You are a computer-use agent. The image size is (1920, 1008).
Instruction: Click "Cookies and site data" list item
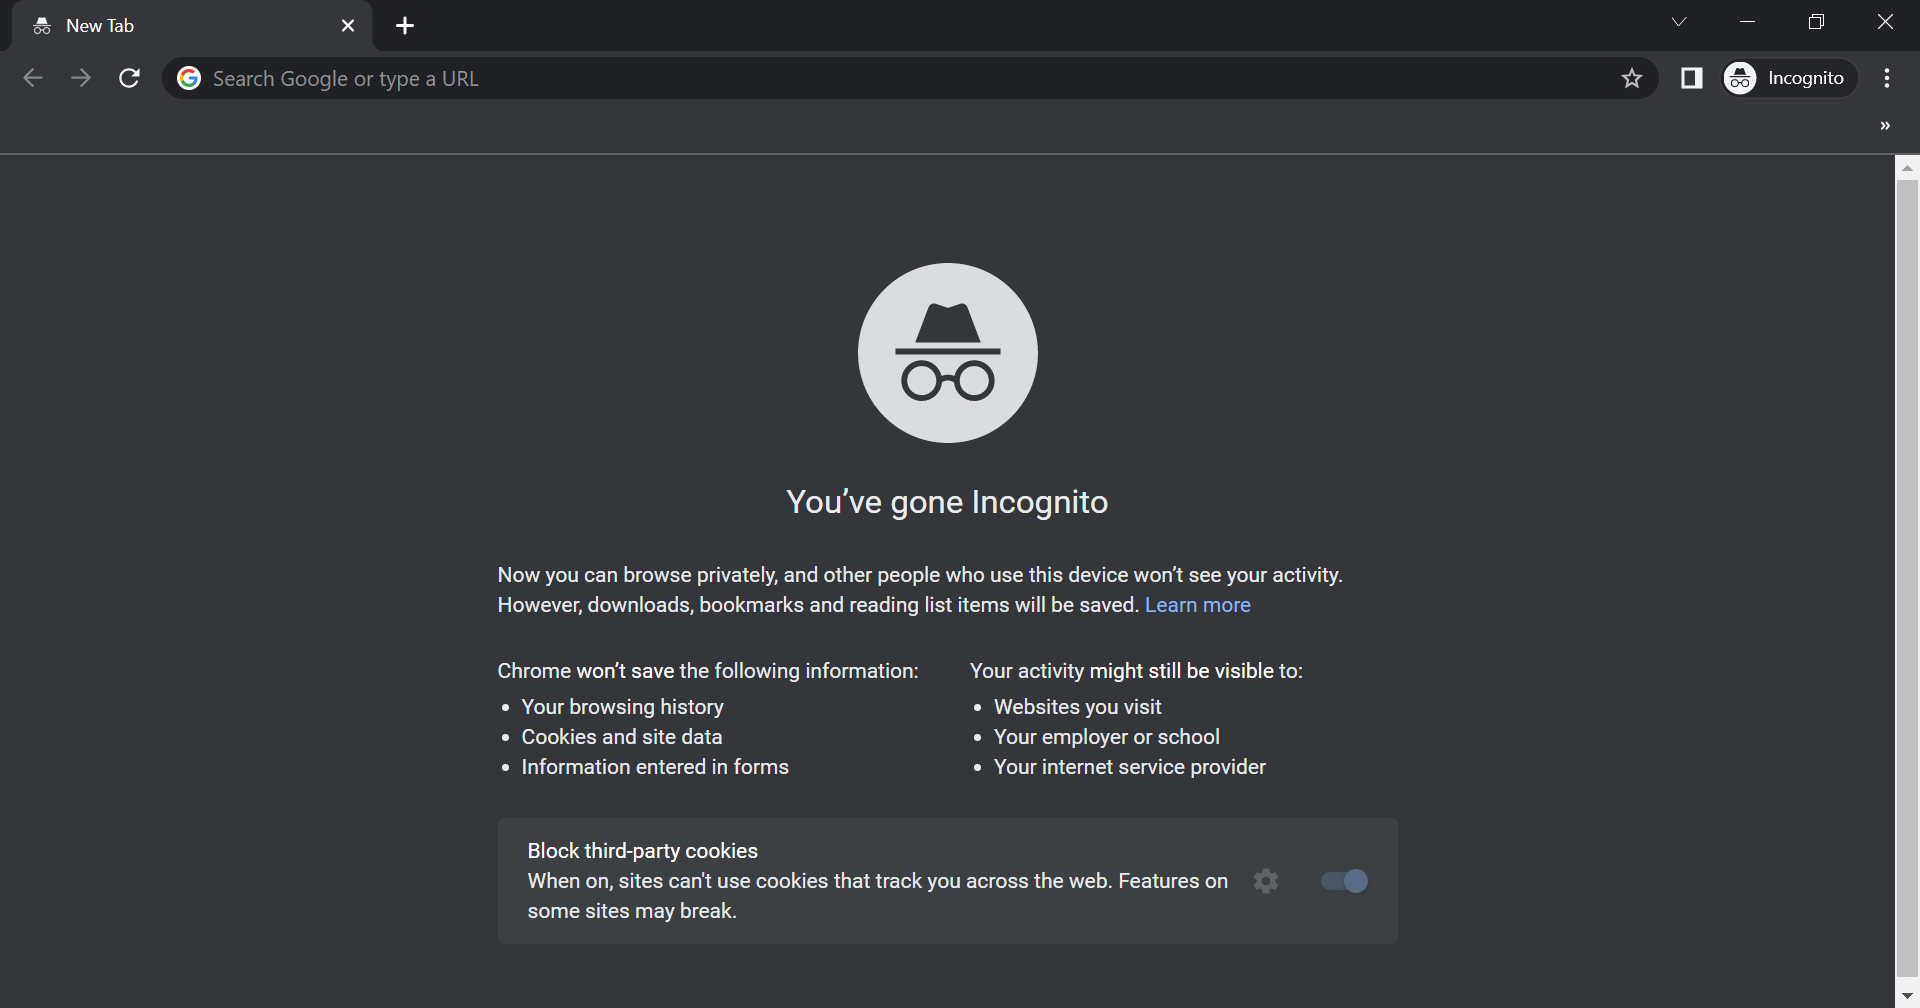coord(621,737)
